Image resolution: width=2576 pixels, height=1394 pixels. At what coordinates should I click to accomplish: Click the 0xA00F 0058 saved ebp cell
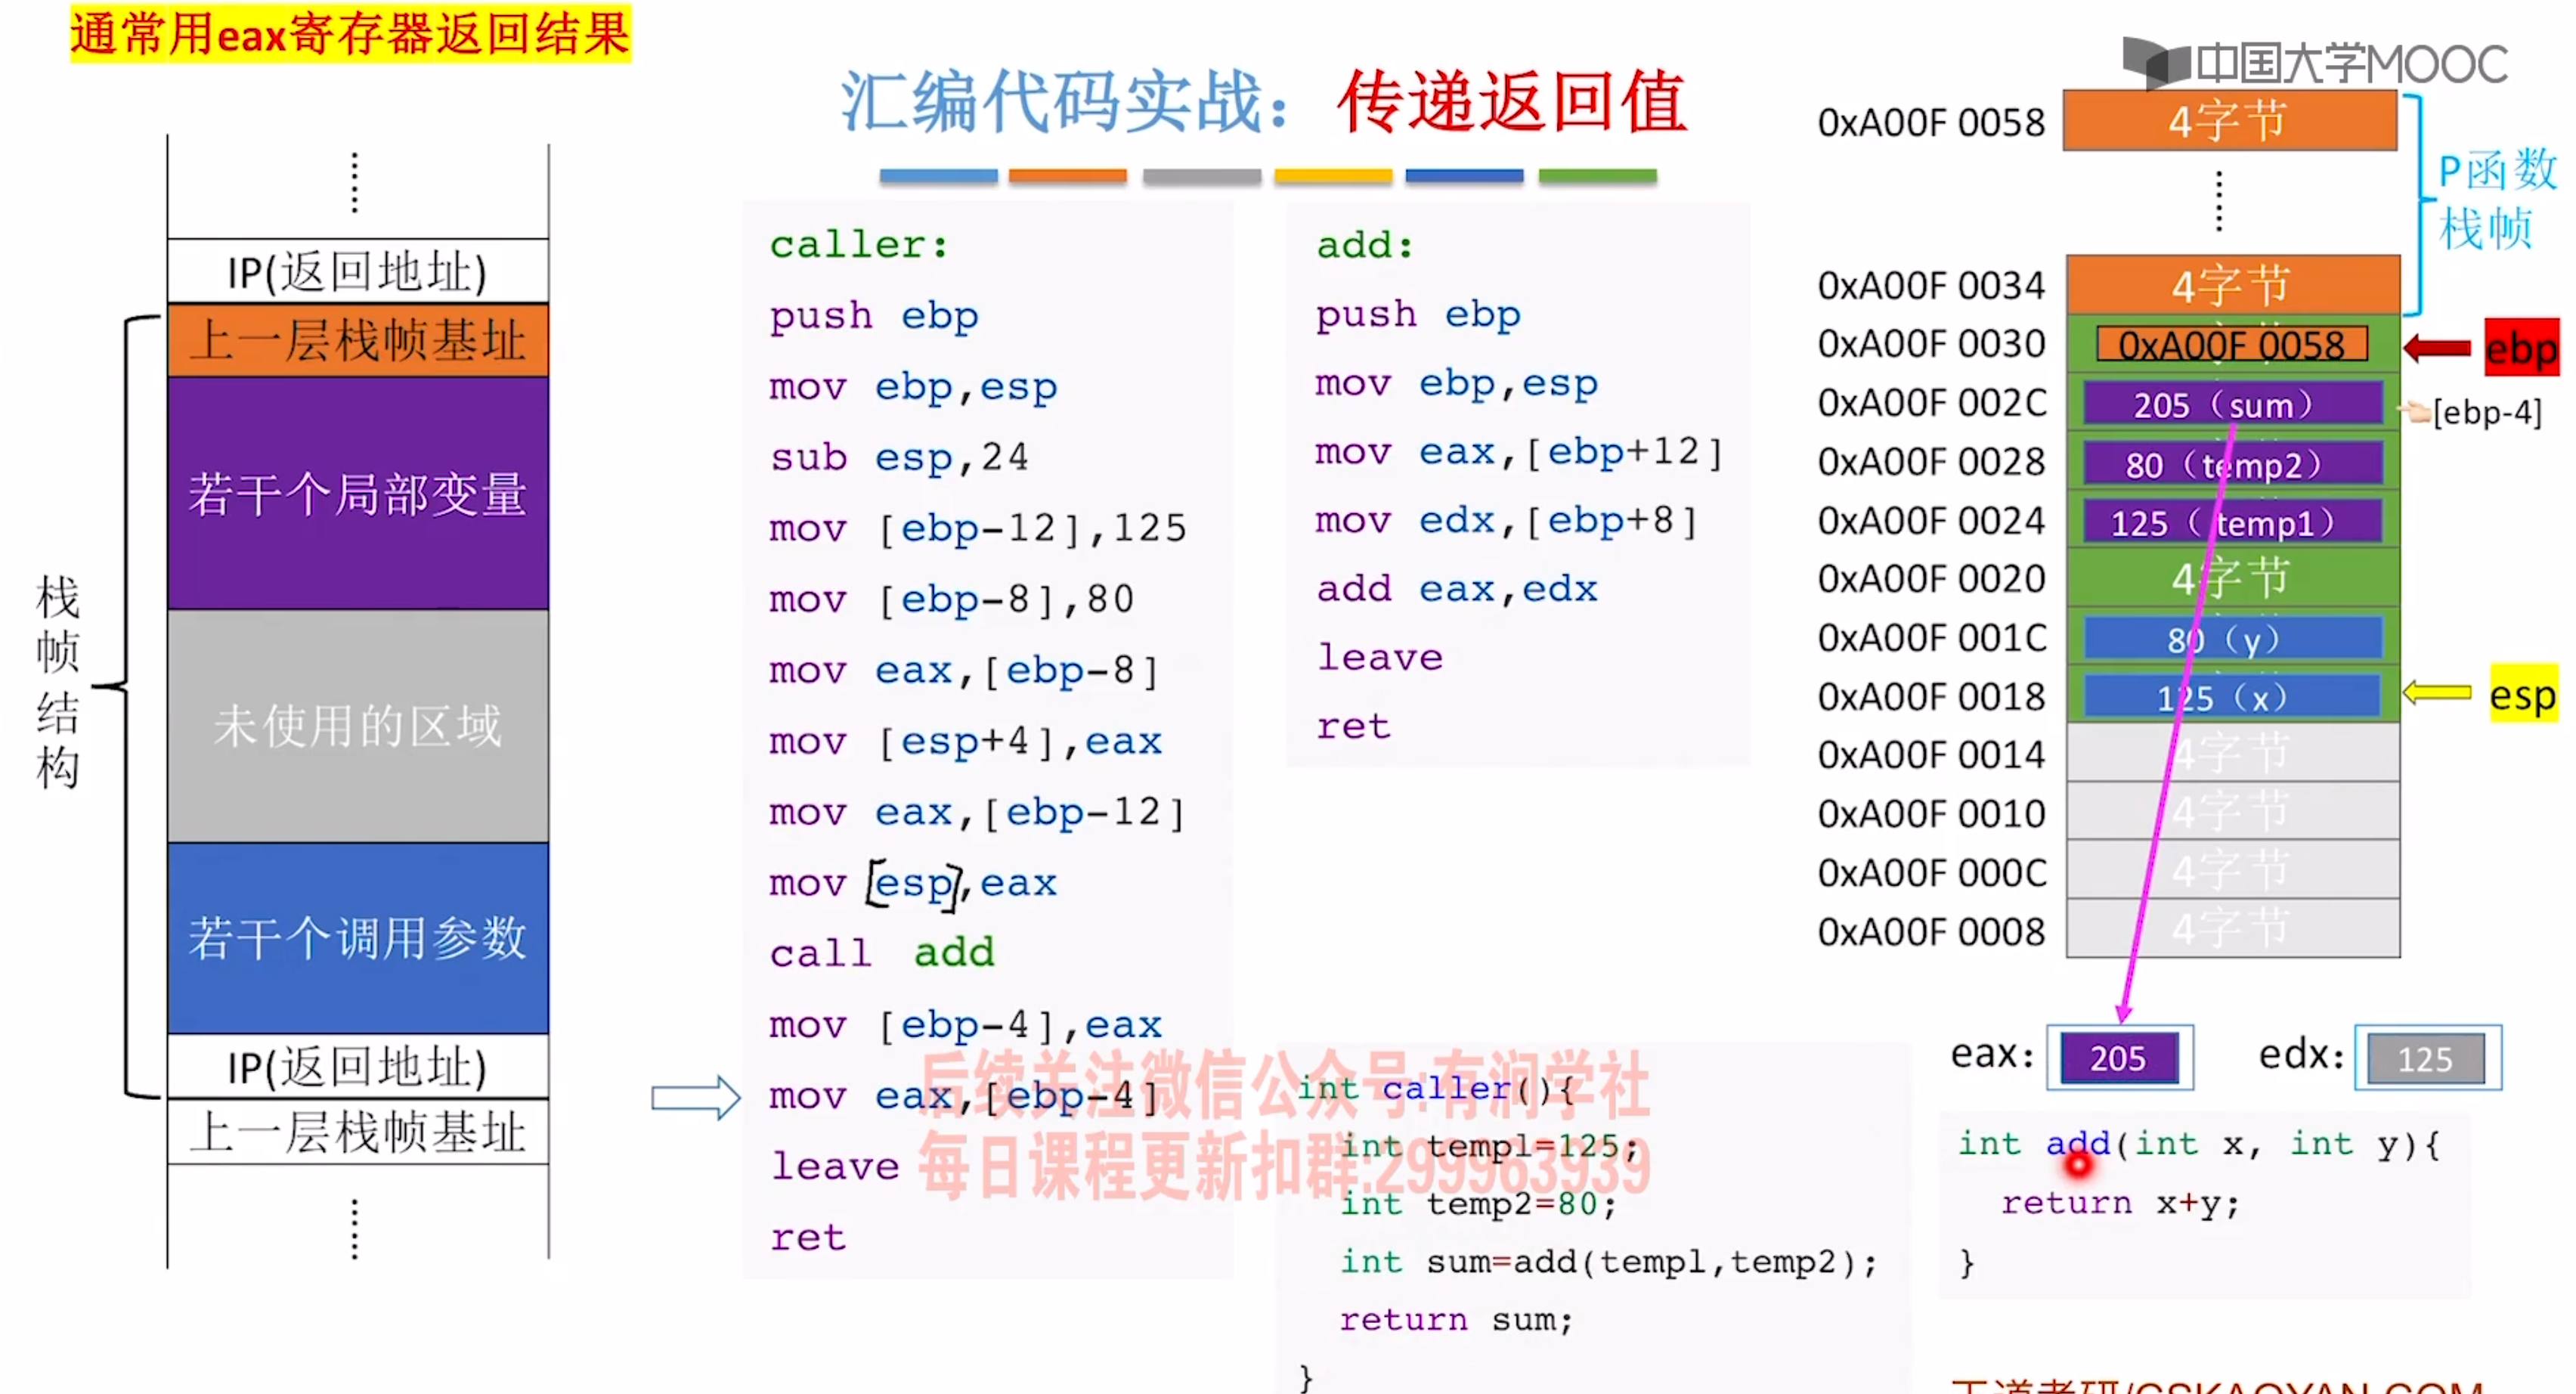click(2231, 345)
